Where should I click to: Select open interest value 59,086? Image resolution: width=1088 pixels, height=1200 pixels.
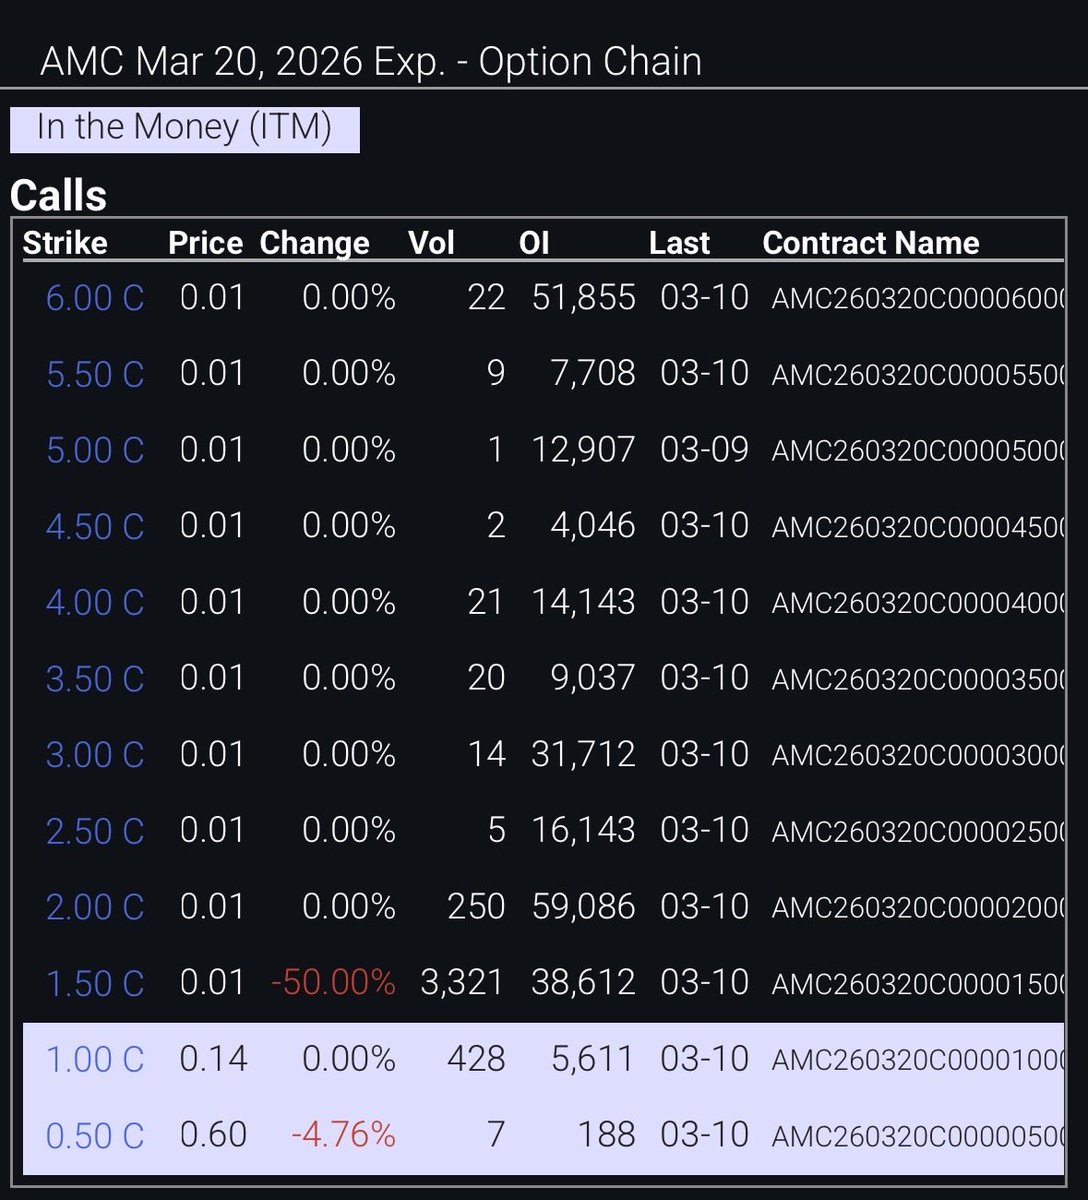click(583, 907)
